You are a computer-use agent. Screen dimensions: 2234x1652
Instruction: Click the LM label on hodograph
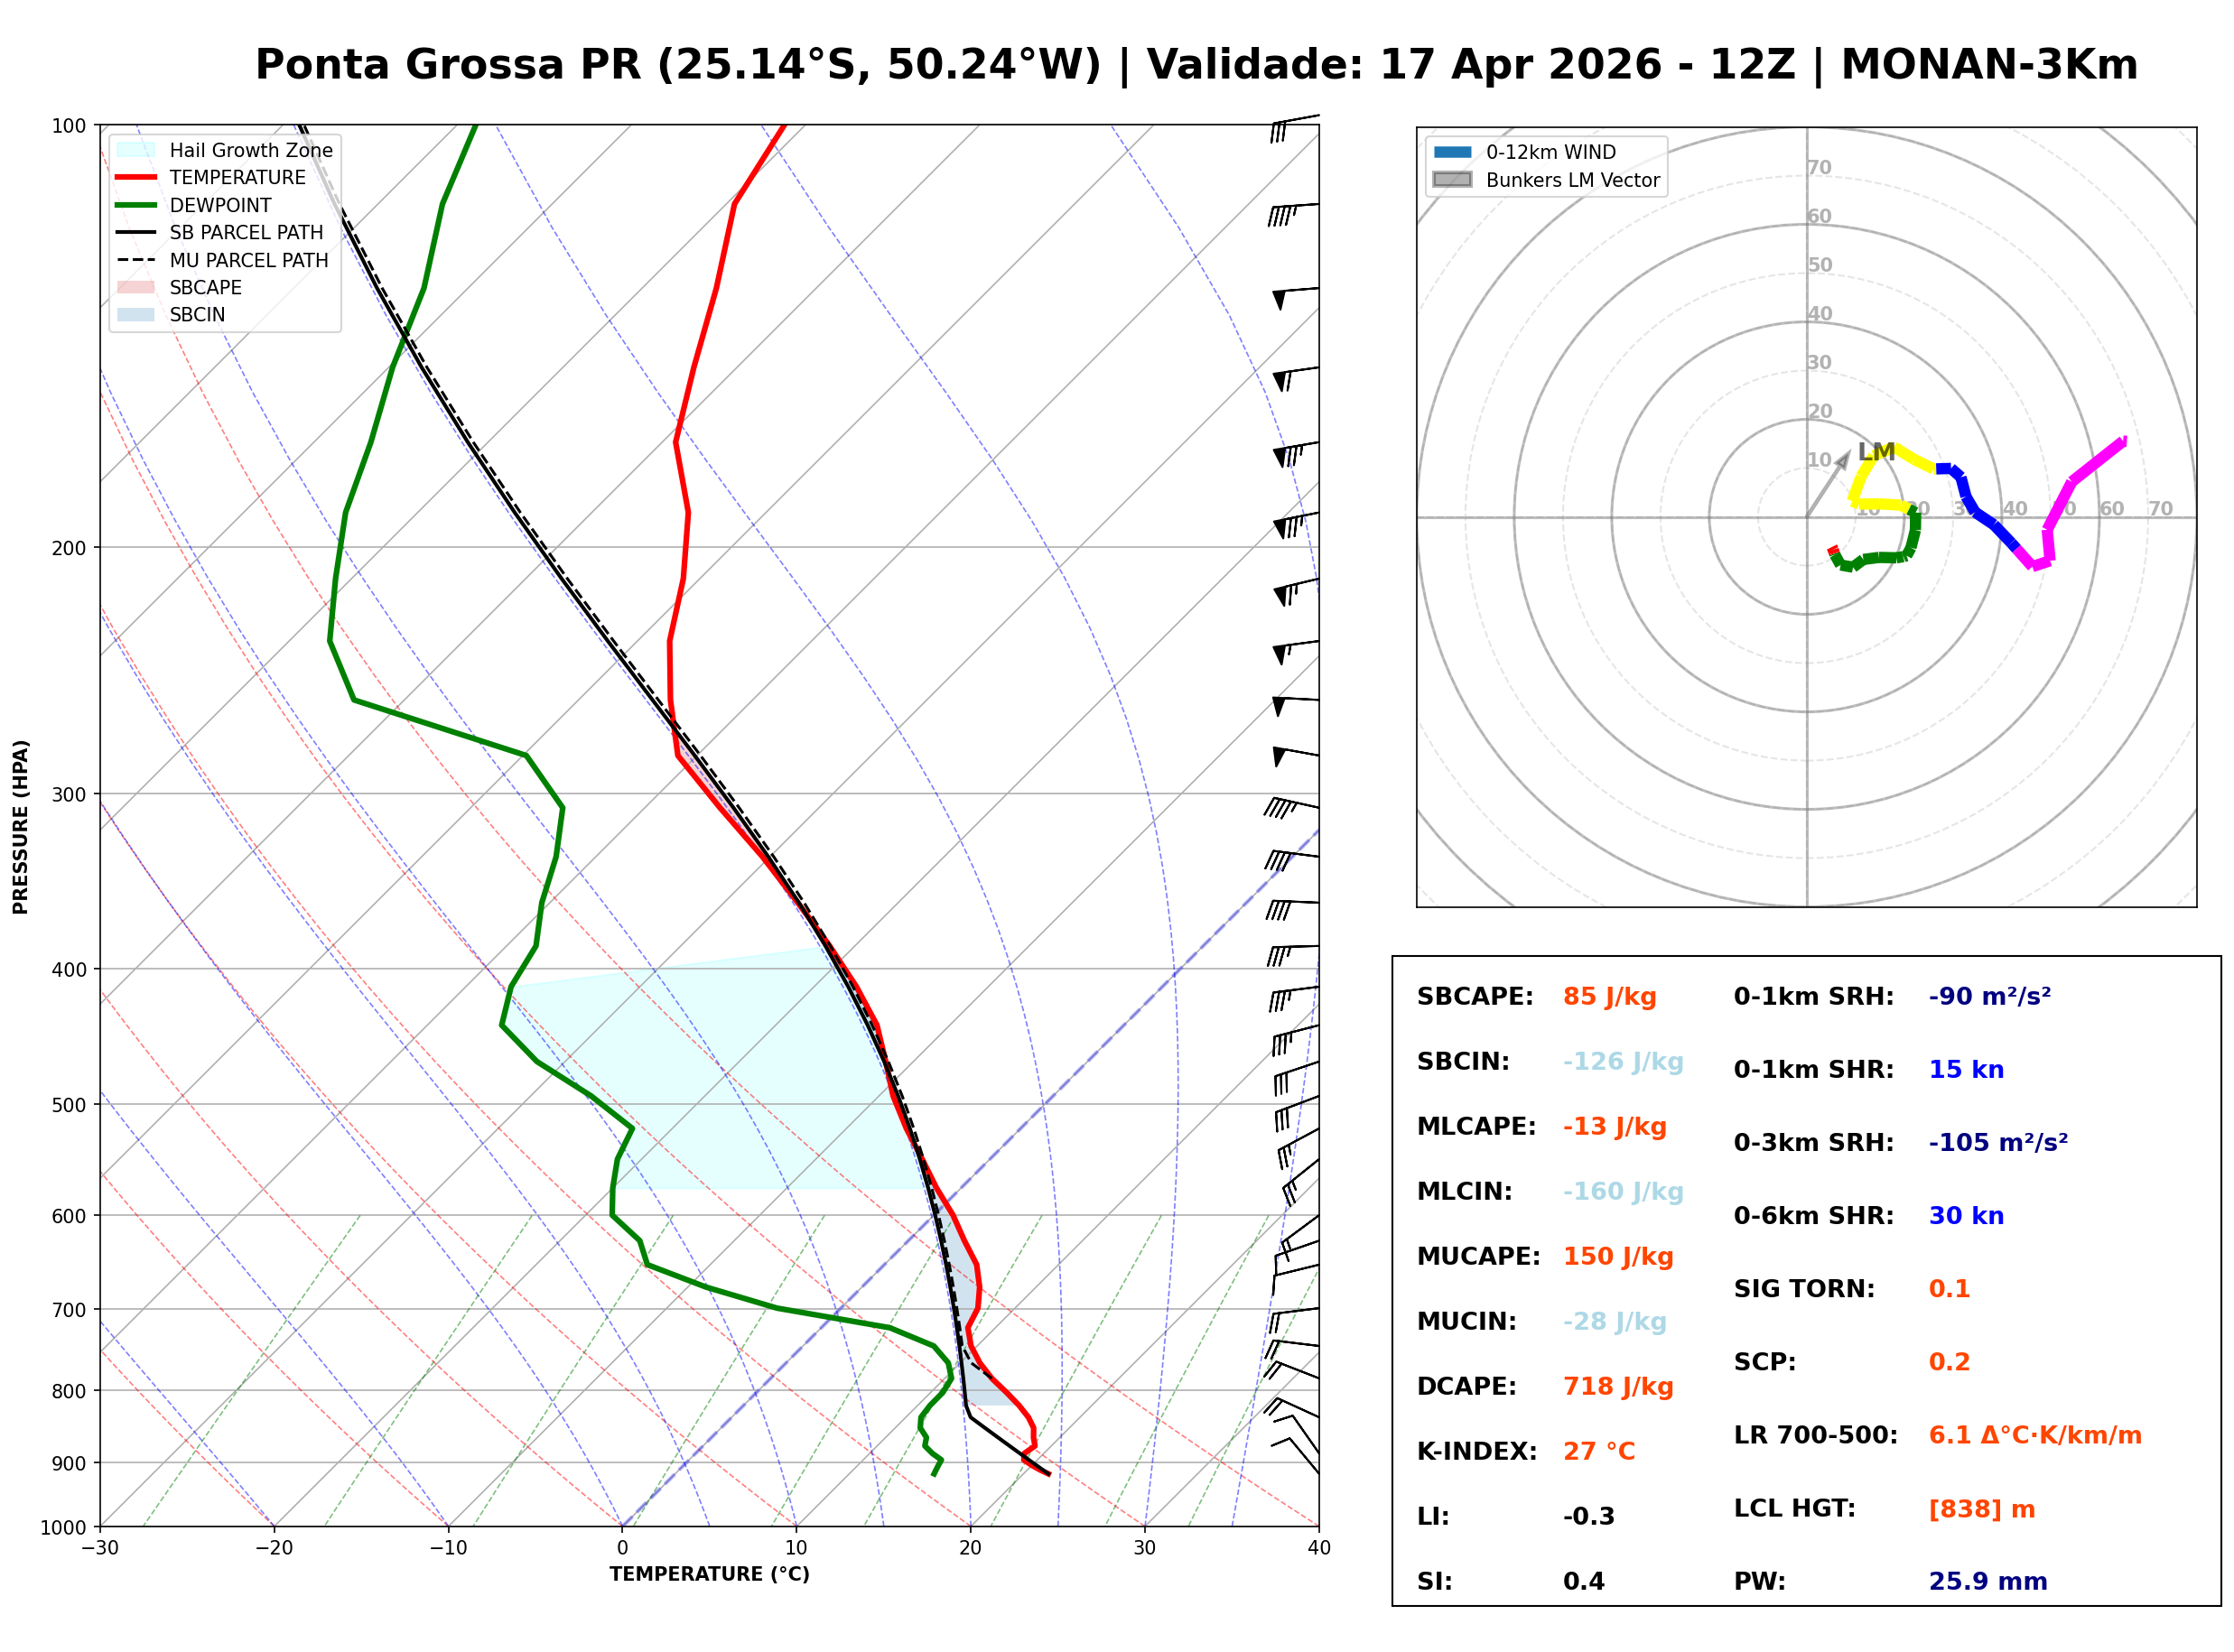pyautogui.click(x=1876, y=452)
